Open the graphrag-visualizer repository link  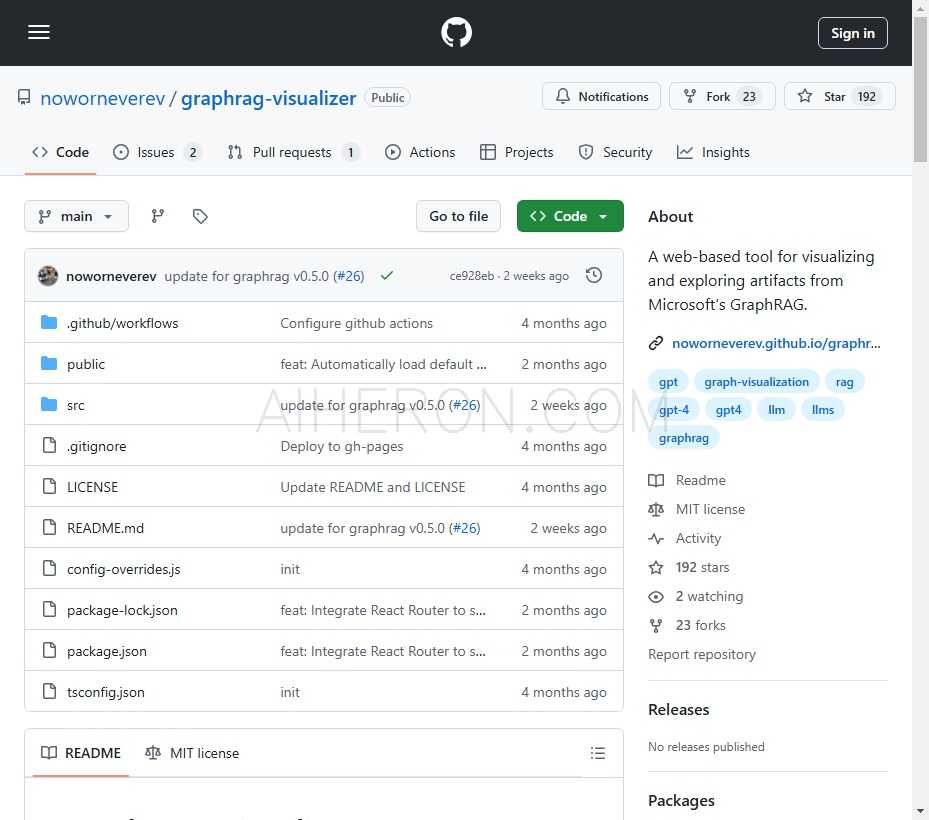(x=268, y=98)
